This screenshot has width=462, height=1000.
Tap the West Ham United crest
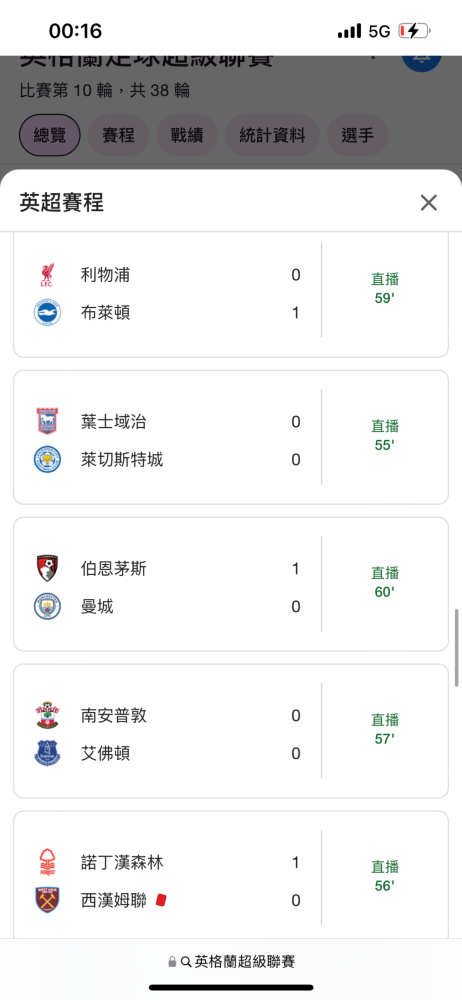47,901
